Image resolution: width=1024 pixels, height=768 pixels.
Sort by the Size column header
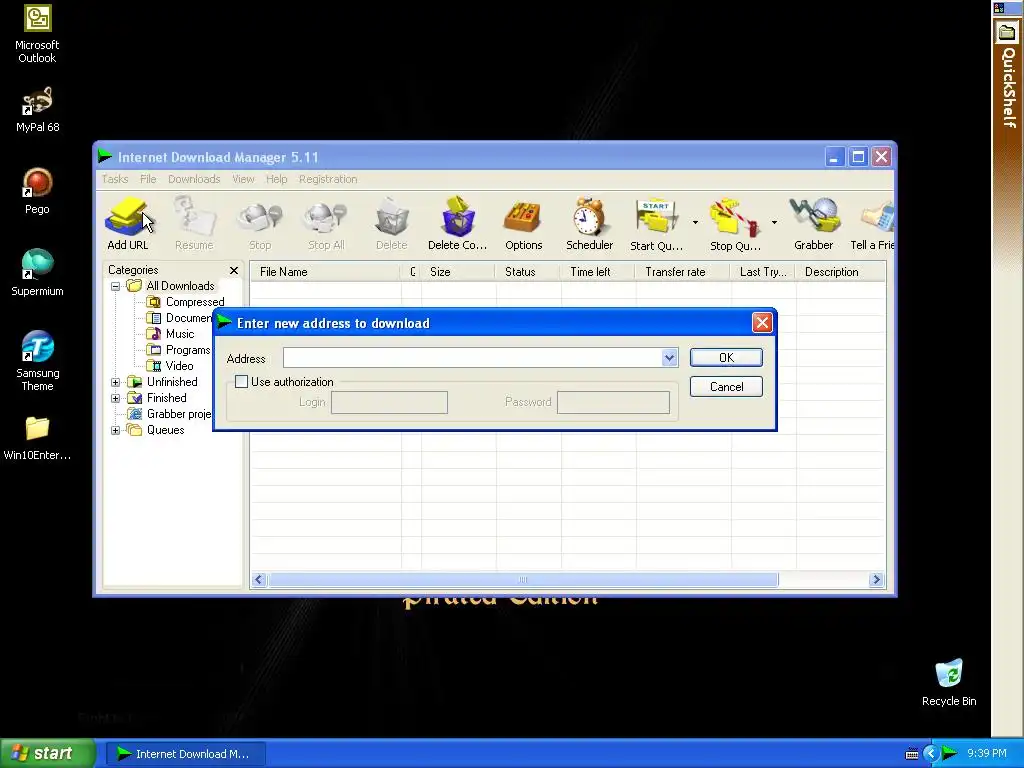(457, 272)
